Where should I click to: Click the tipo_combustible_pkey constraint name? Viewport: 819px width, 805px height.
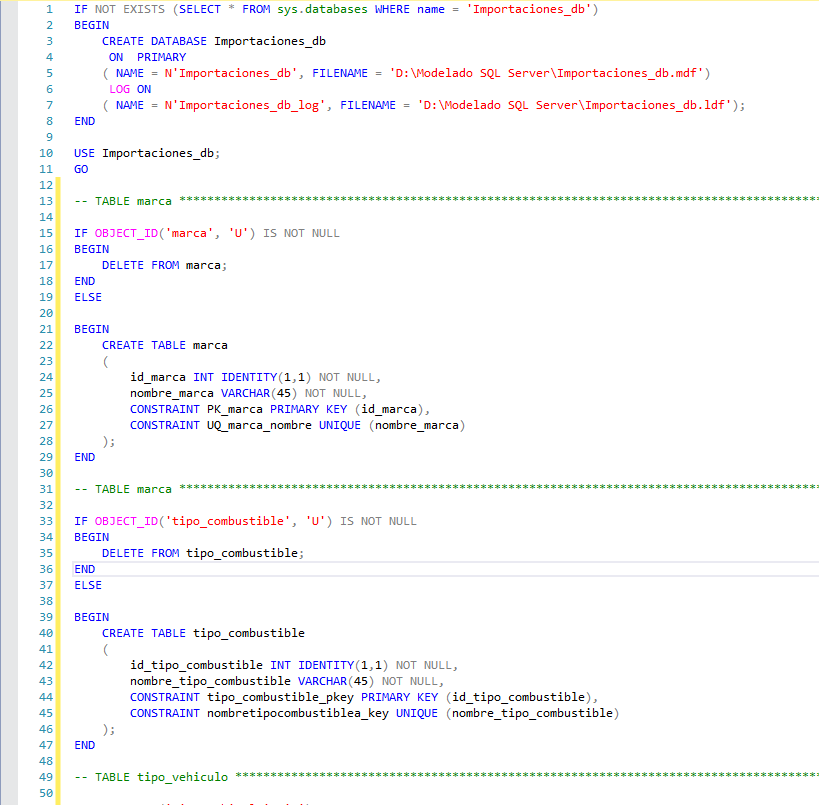(x=281, y=697)
